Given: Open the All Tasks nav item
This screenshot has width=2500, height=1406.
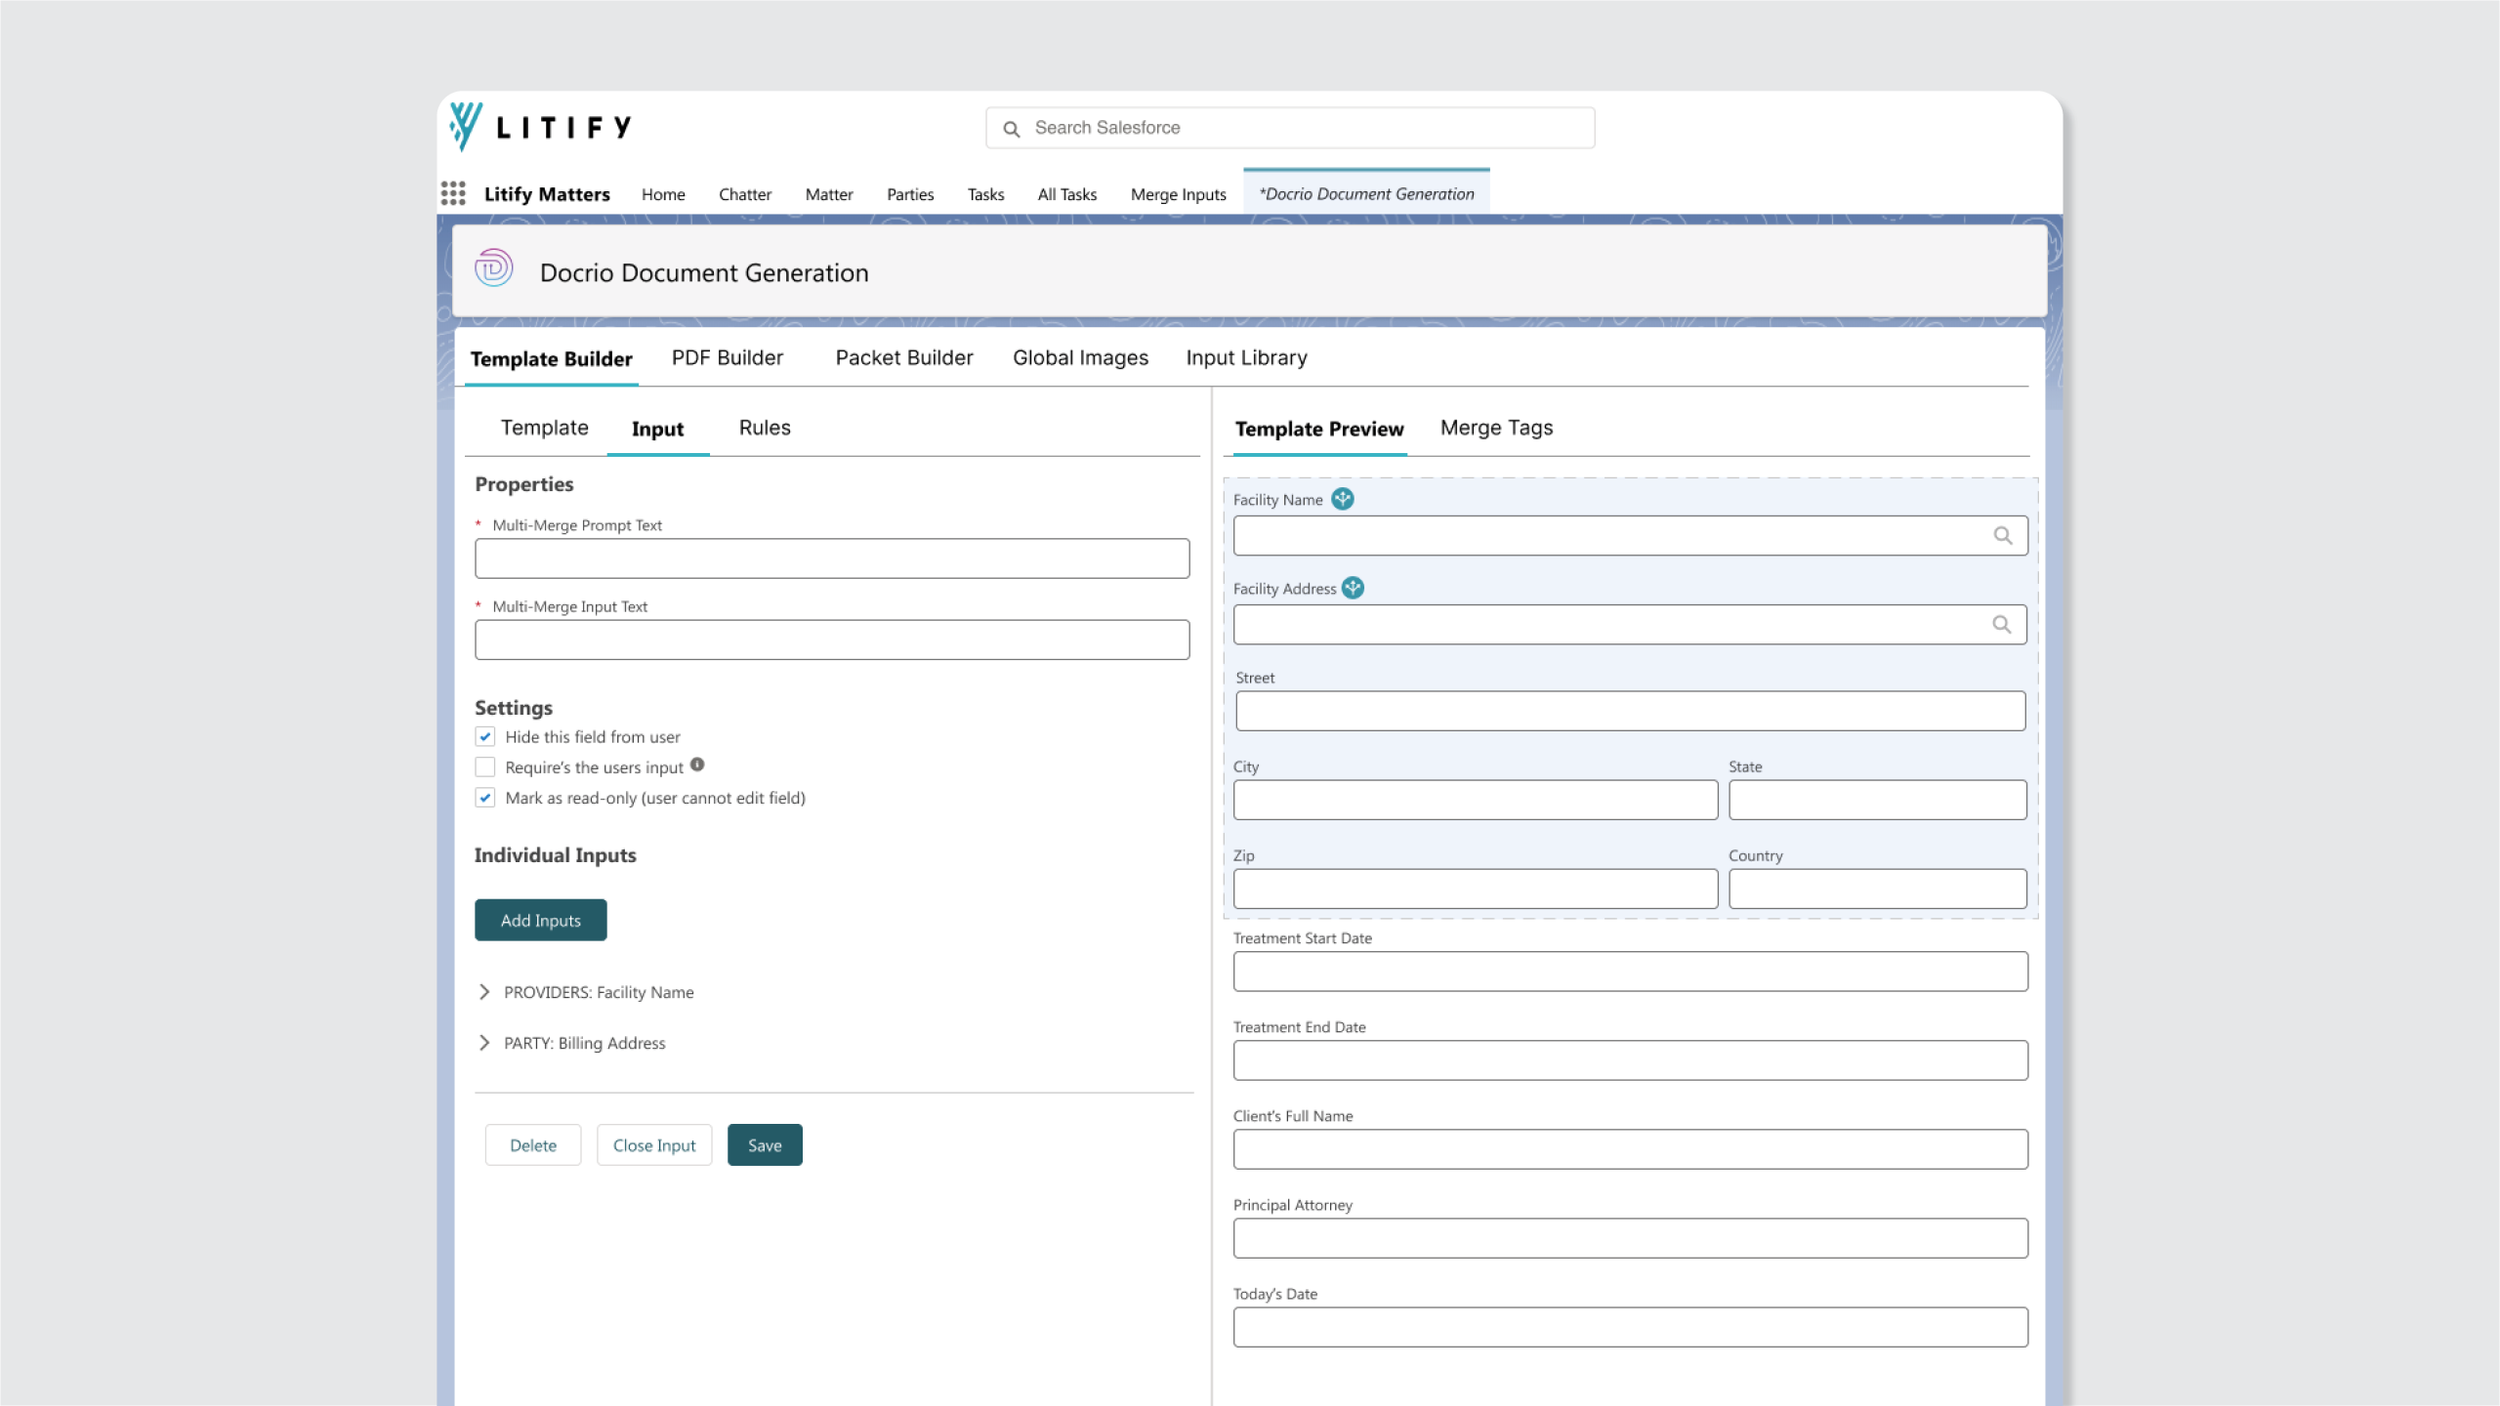Looking at the screenshot, I should click(x=1067, y=194).
